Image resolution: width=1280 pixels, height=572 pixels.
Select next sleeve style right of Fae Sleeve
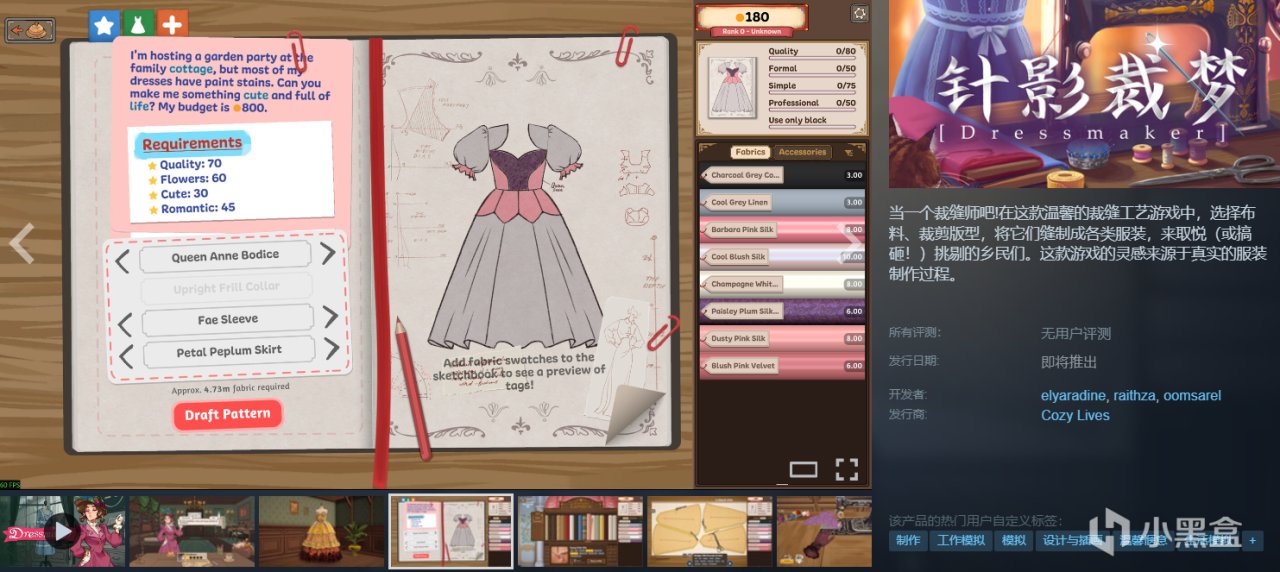tap(330, 318)
